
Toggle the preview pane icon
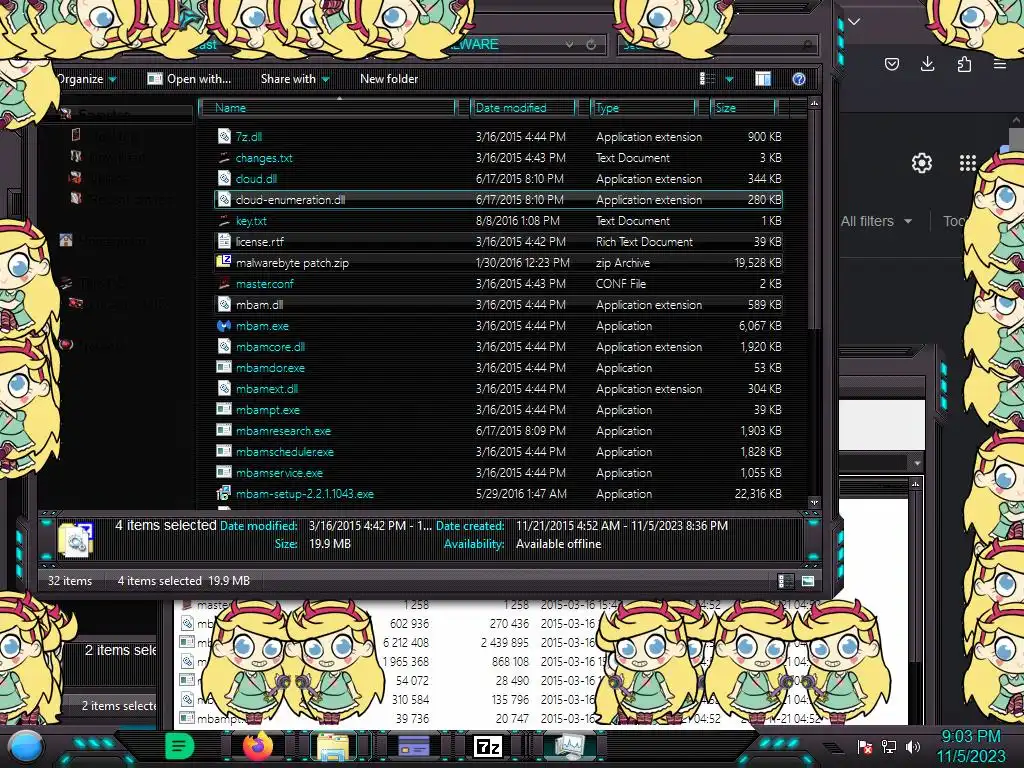763,79
